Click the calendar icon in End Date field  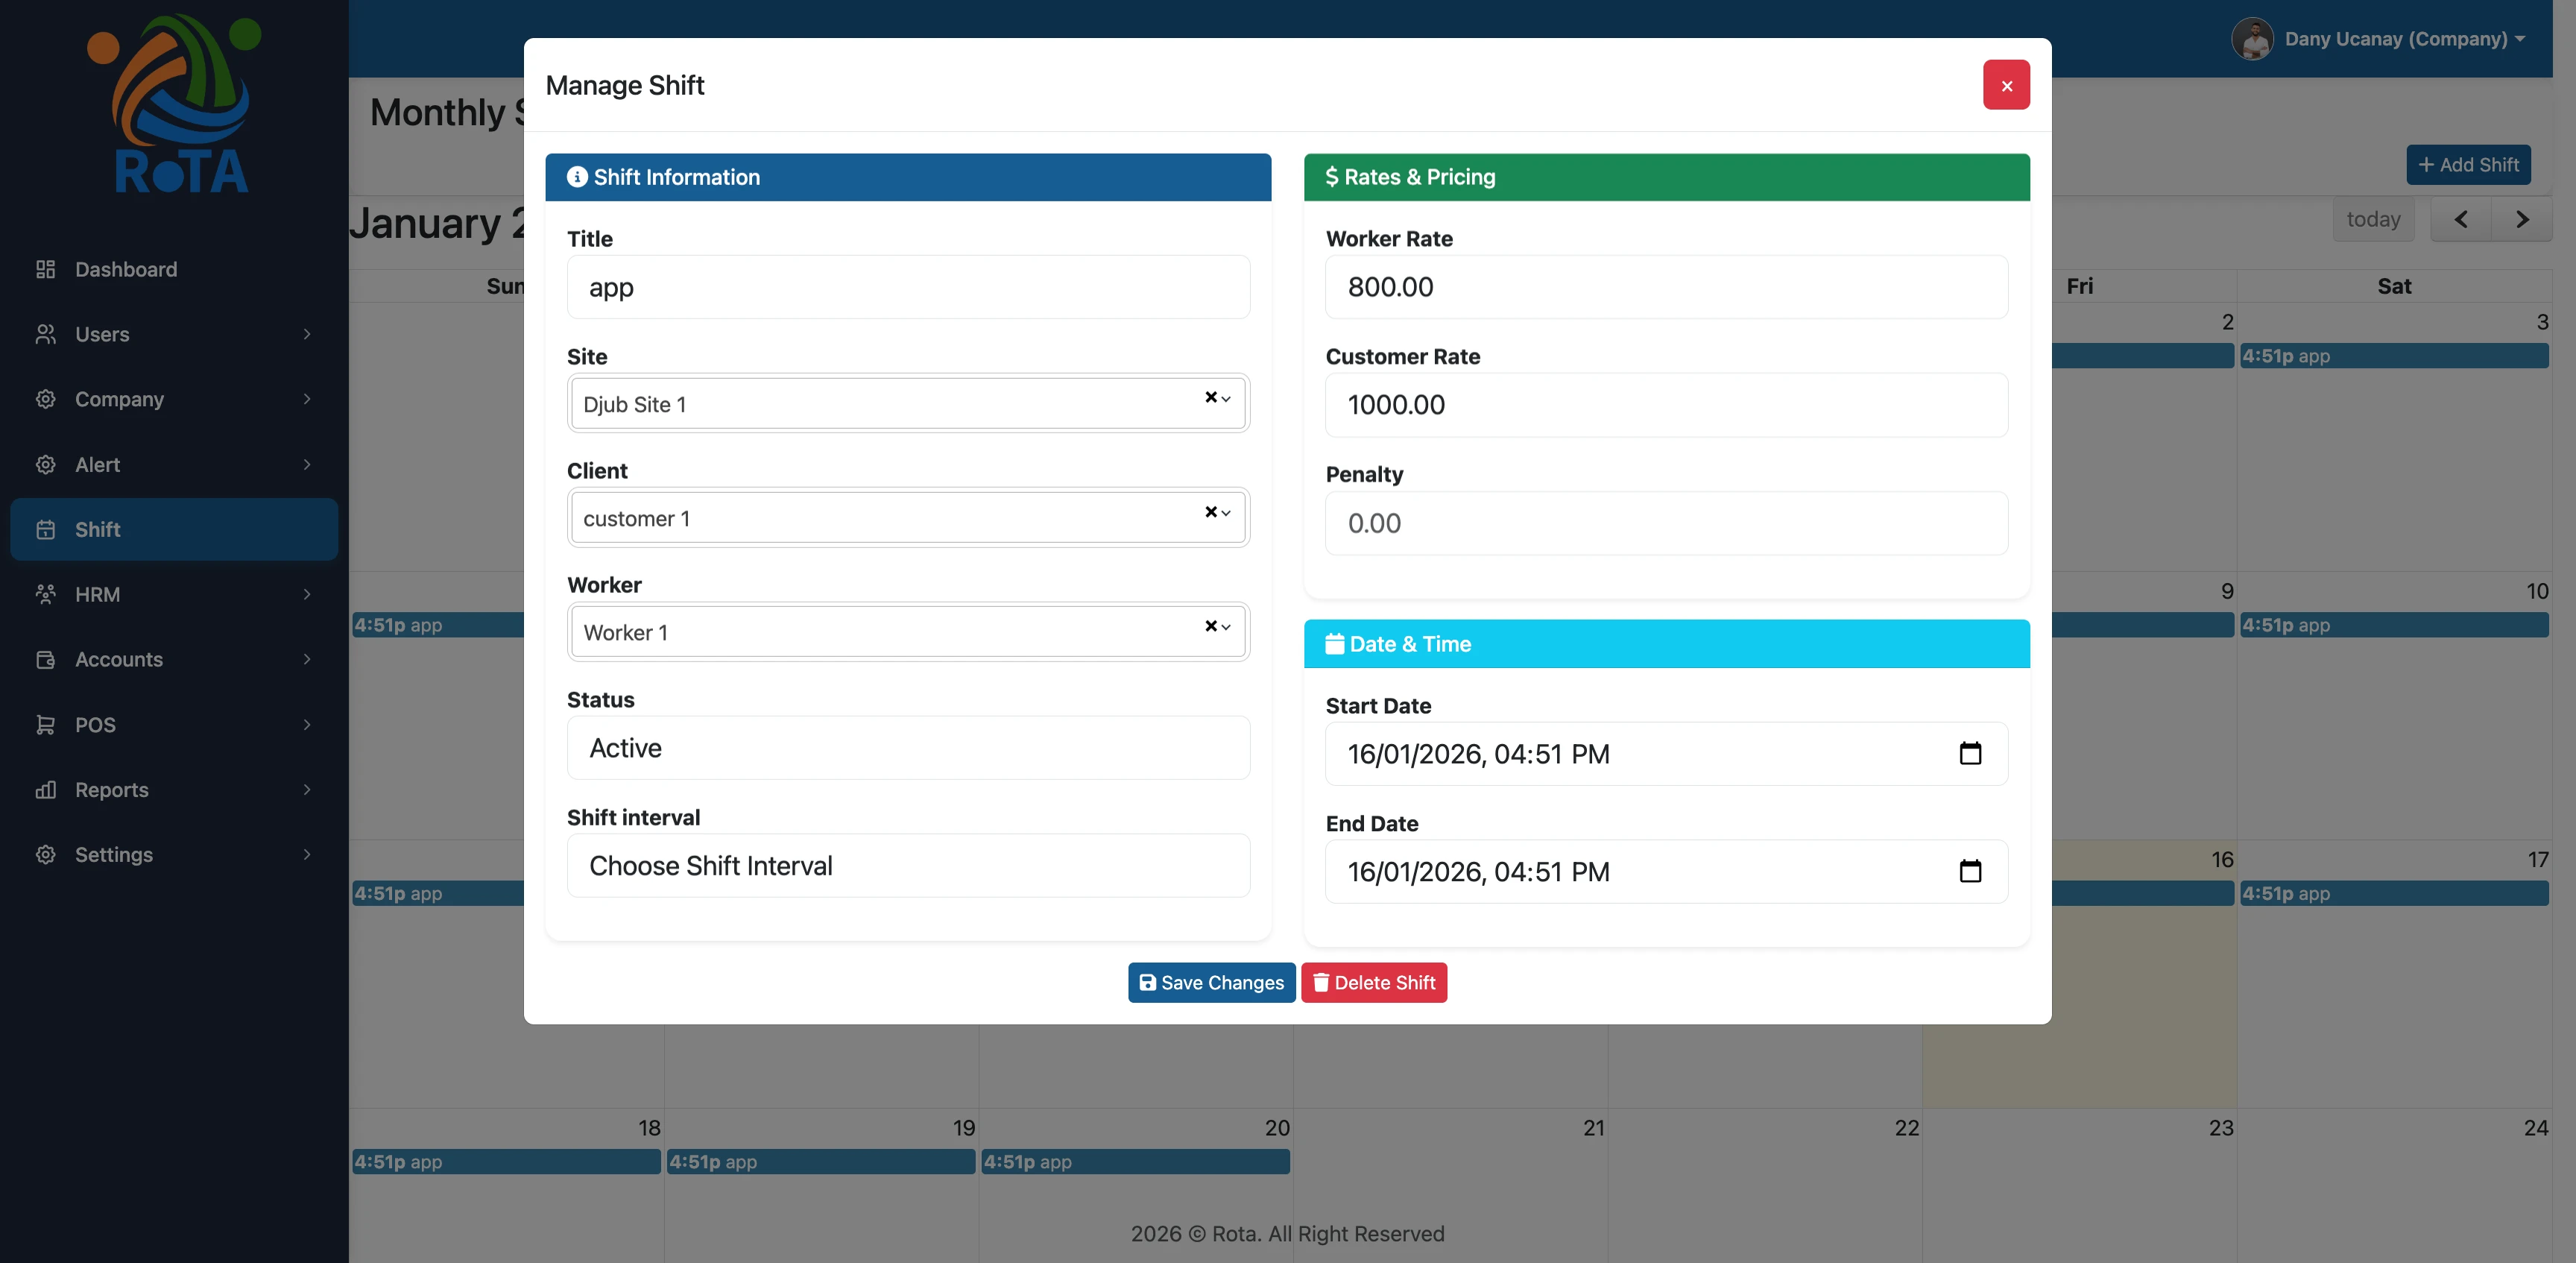(x=1969, y=871)
